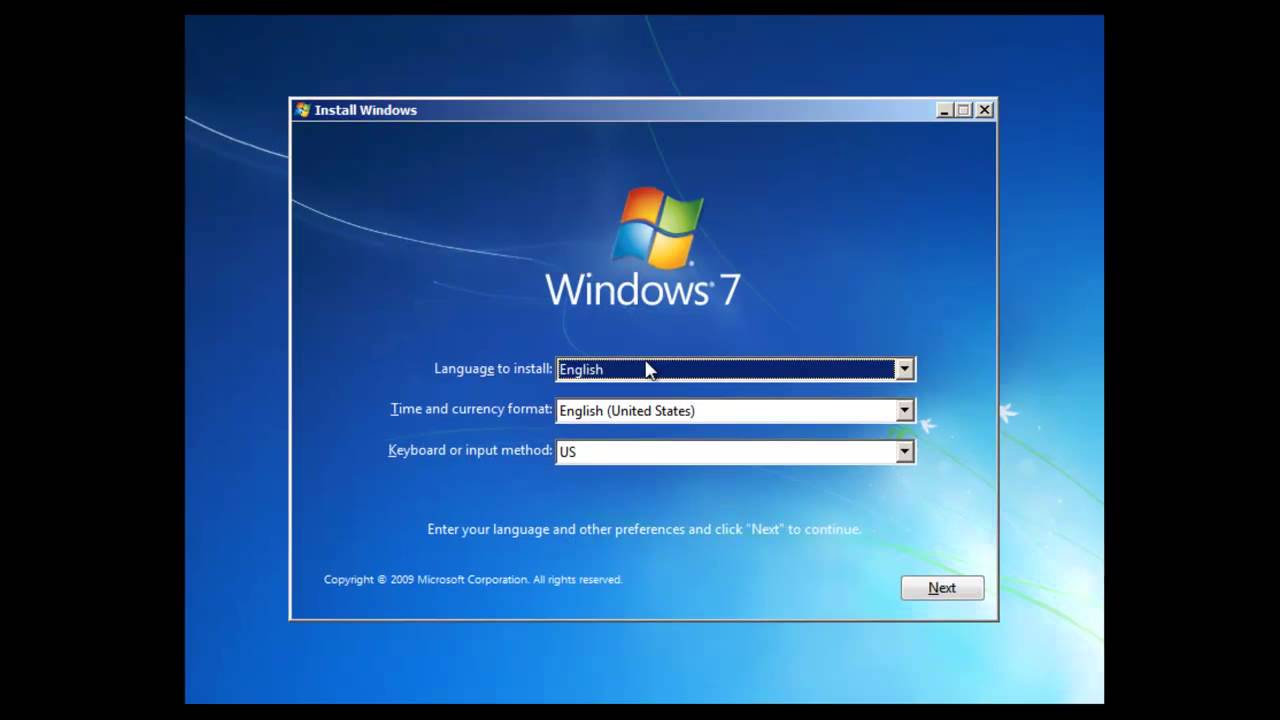Click the small Windows flag icon in title bar
This screenshot has width=1280, height=720.
tap(303, 110)
